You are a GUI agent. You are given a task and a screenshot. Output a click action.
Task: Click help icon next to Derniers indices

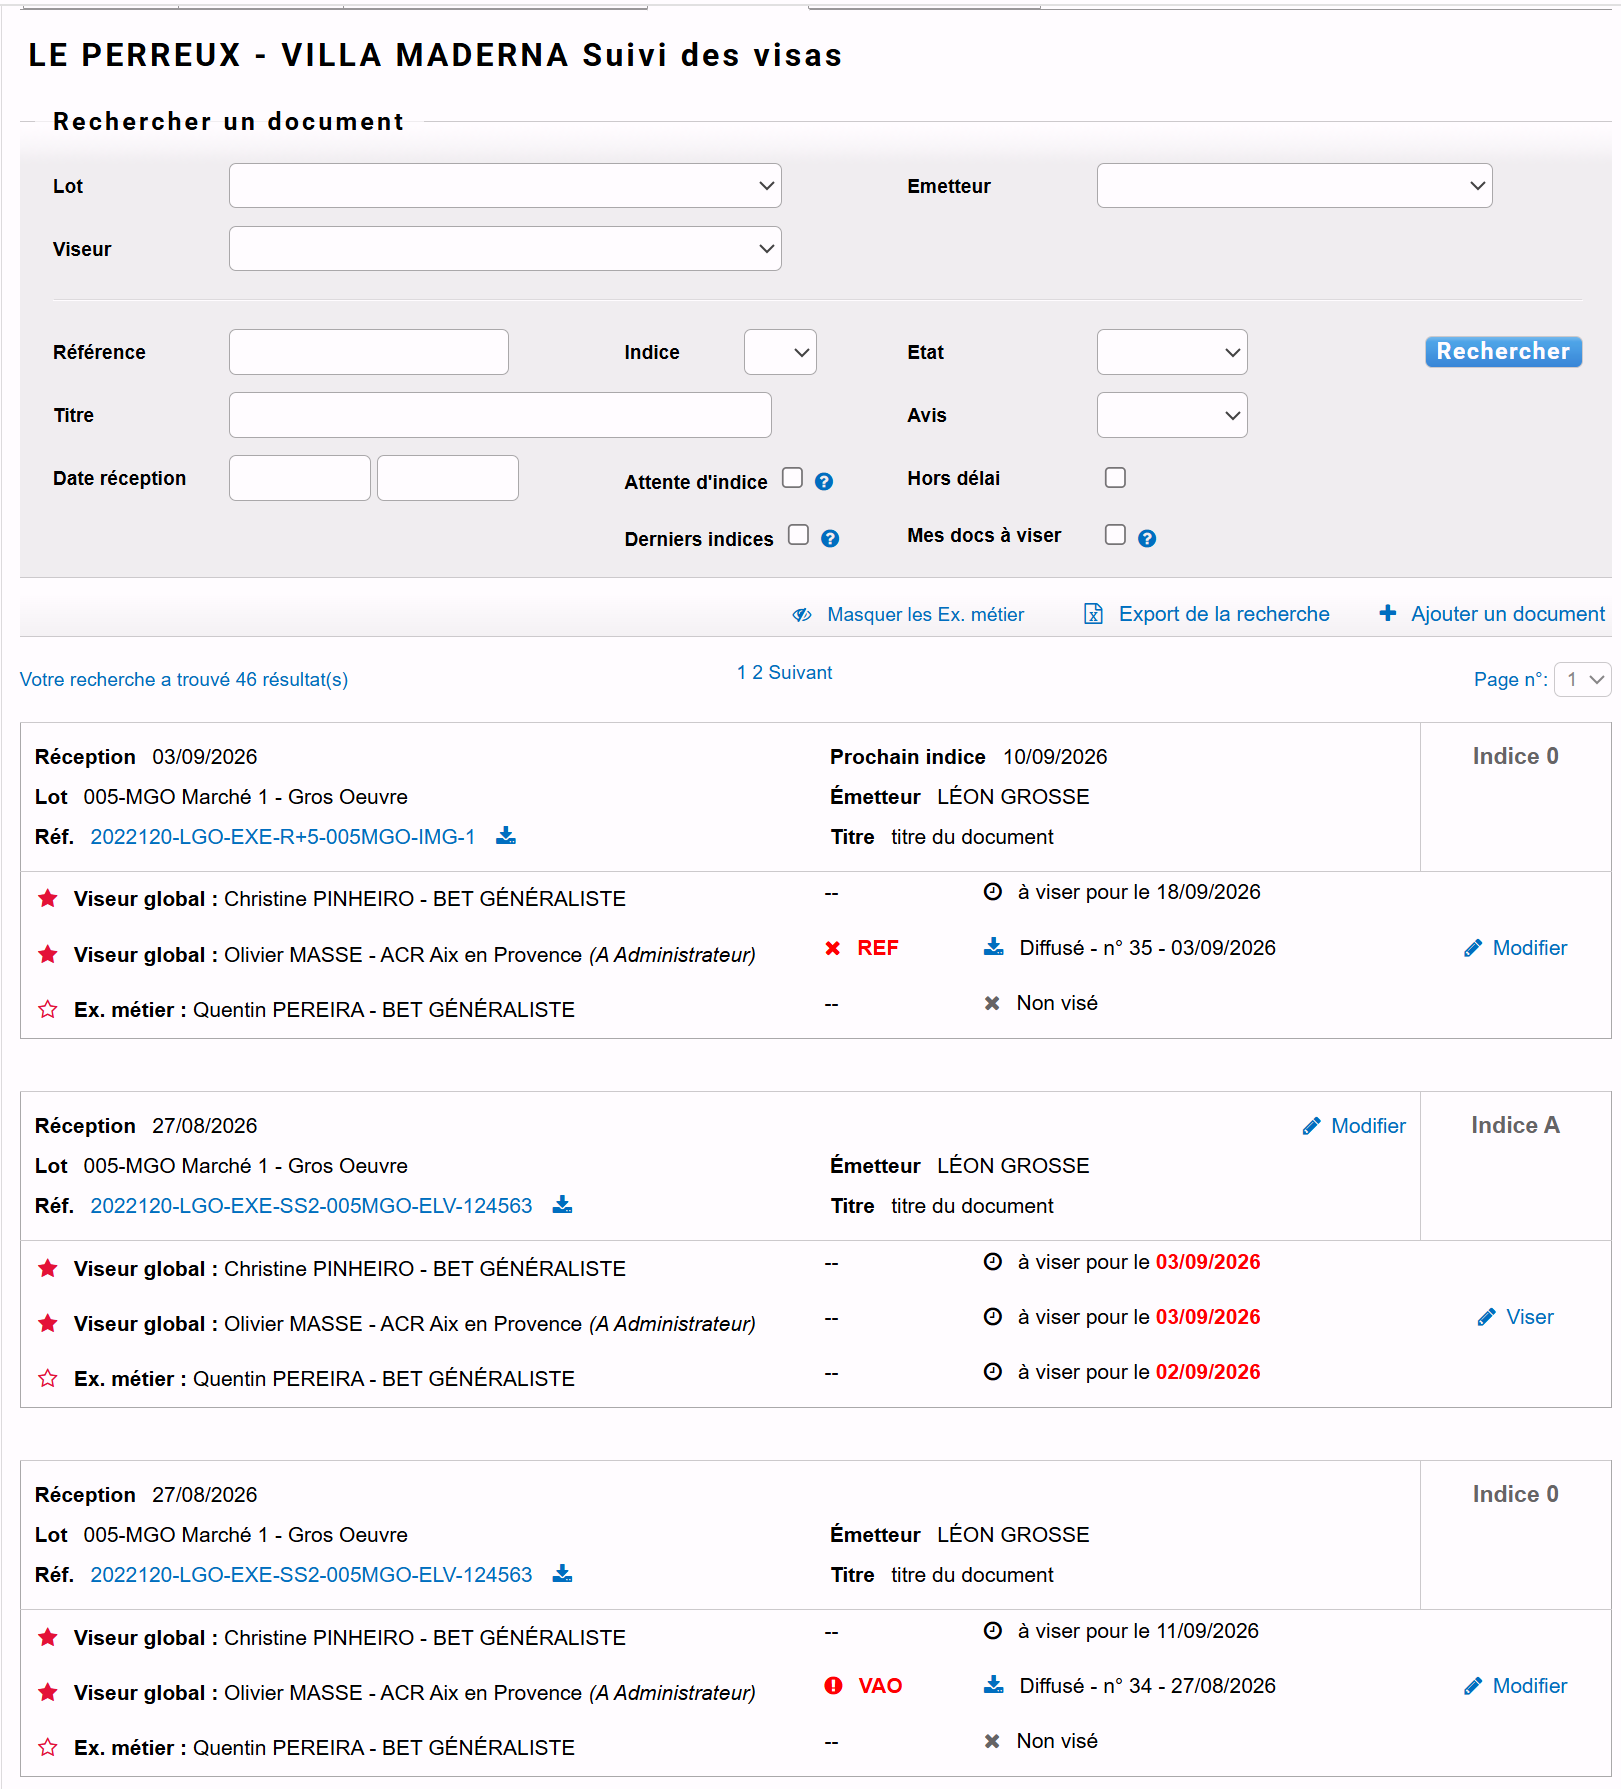(x=830, y=538)
